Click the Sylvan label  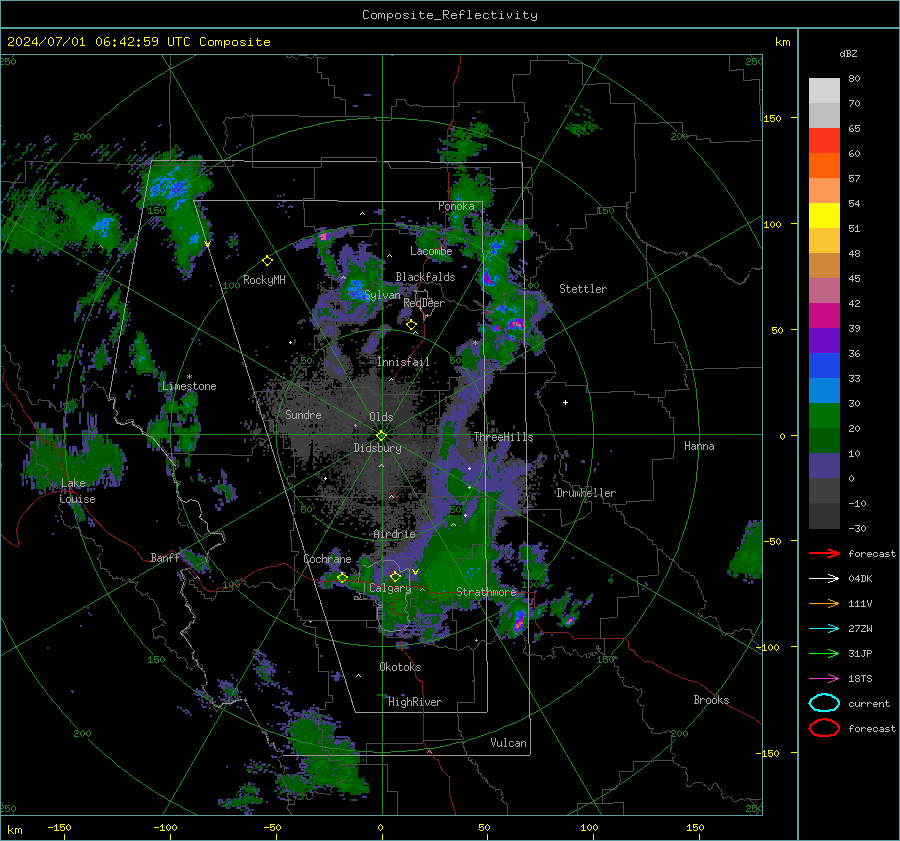(382, 295)
